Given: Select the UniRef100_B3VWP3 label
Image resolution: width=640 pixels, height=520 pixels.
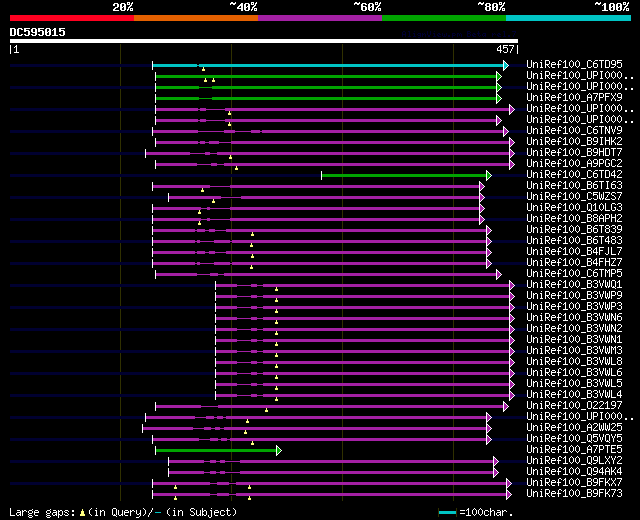Looking at the screenshot, I should coord(574,307).
